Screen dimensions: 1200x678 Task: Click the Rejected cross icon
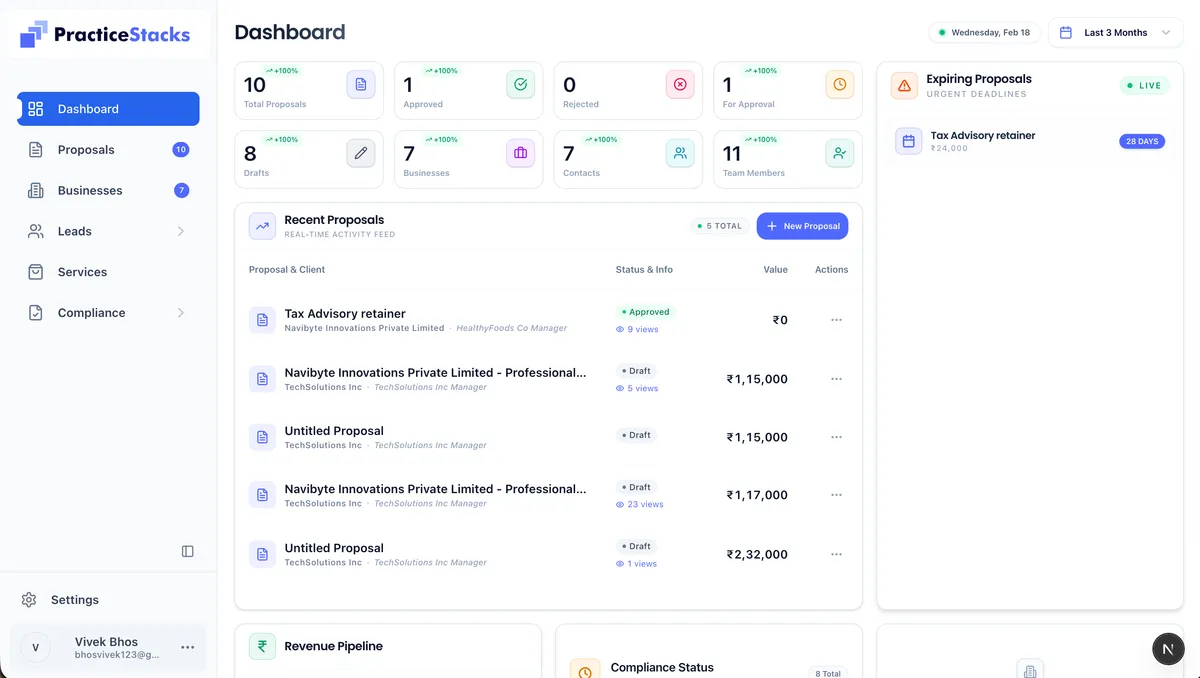680,85
